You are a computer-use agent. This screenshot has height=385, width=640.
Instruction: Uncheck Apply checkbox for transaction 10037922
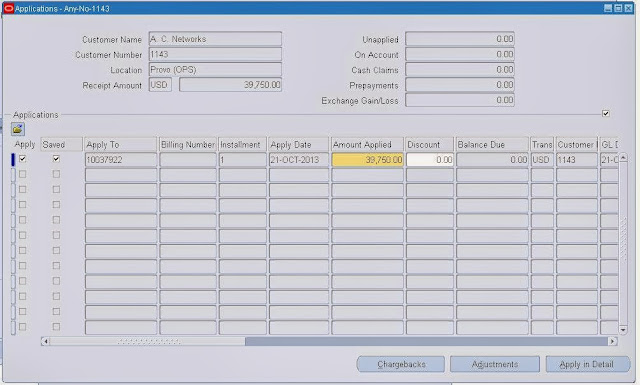22,159
